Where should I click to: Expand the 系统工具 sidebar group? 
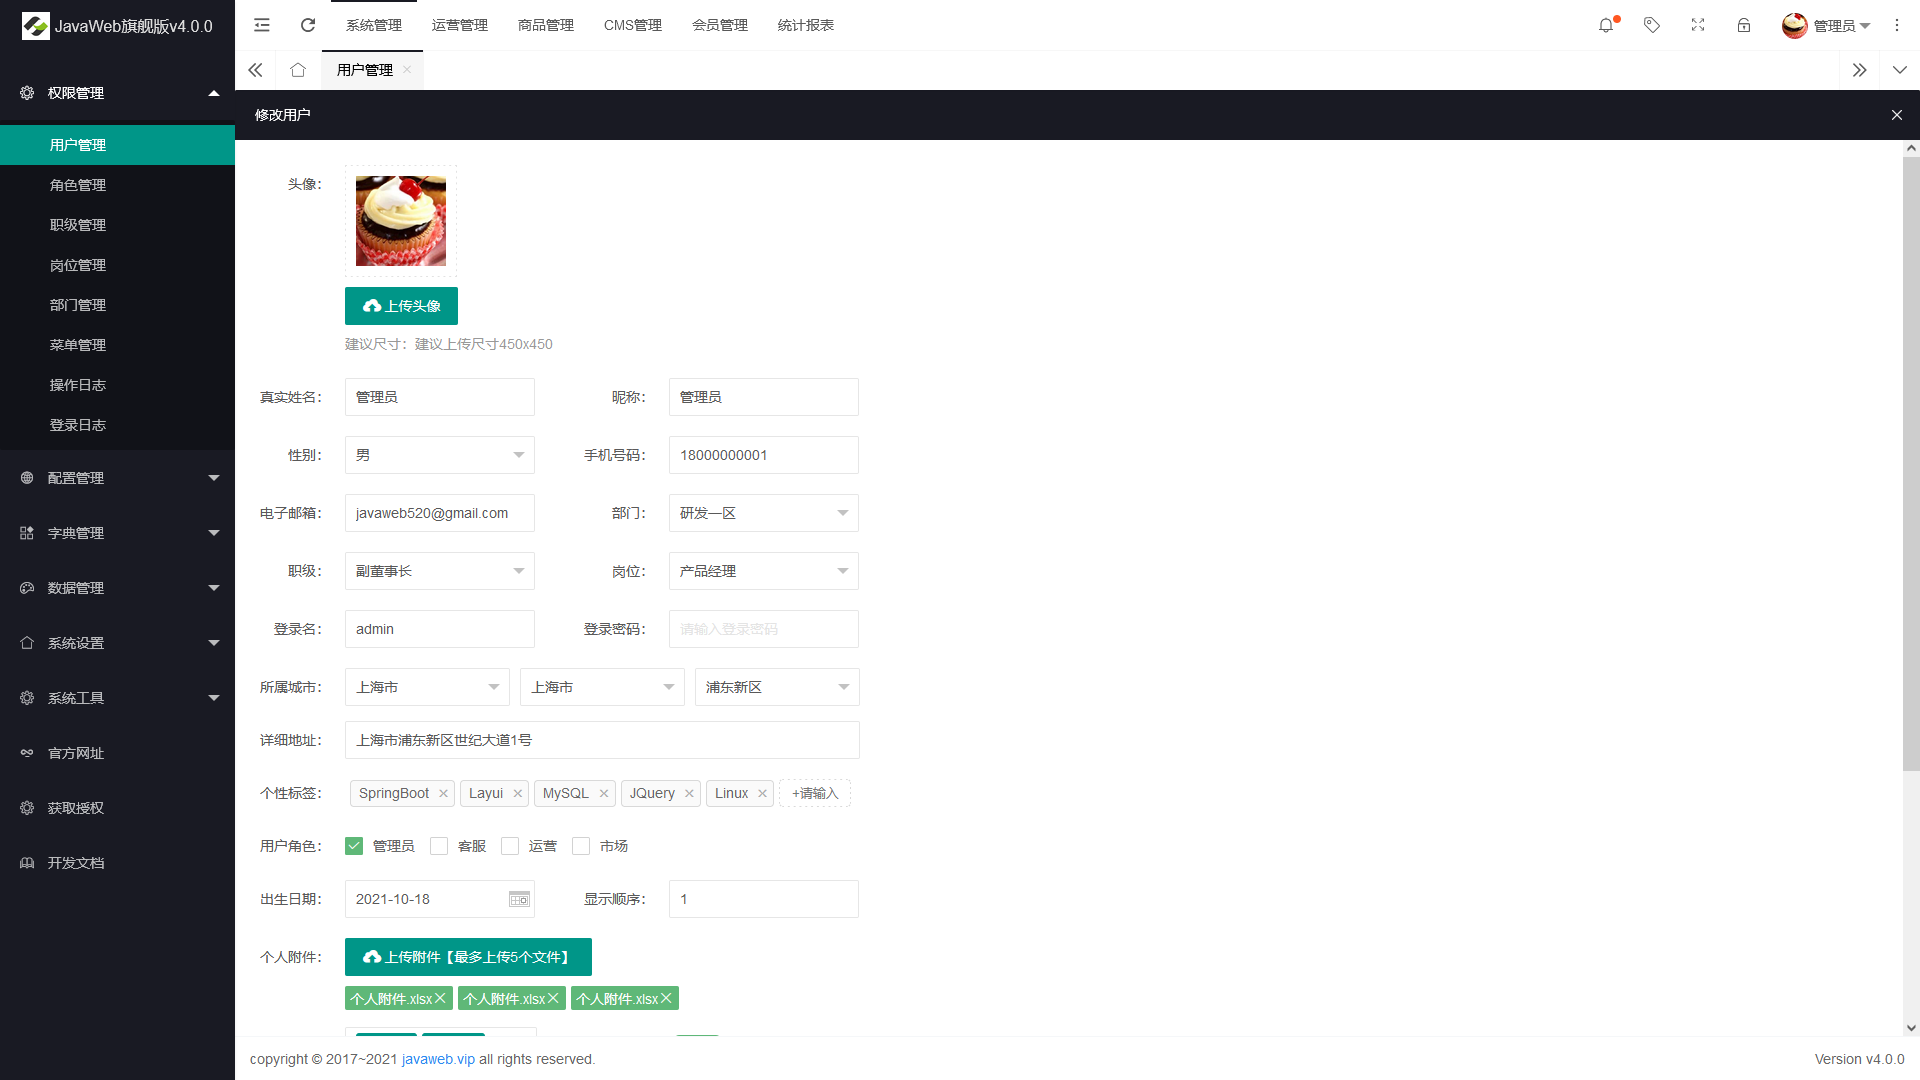(x=117, y=698)
